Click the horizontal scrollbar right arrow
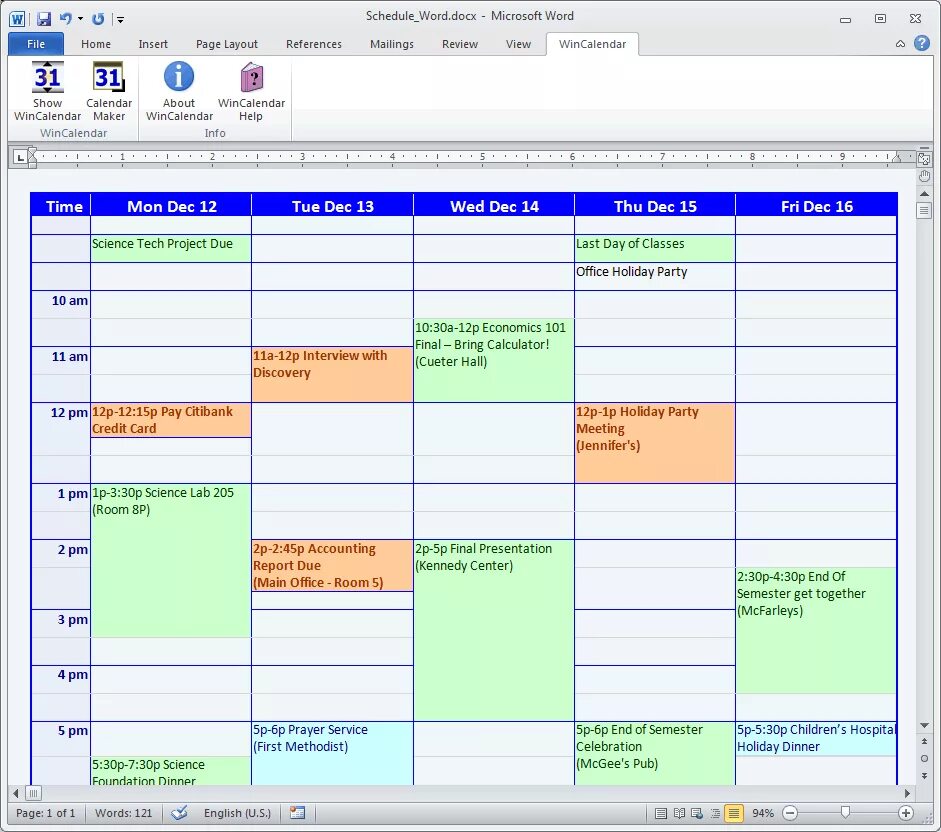The width and height of the screenshot is (941, 832). click(907, 794)
